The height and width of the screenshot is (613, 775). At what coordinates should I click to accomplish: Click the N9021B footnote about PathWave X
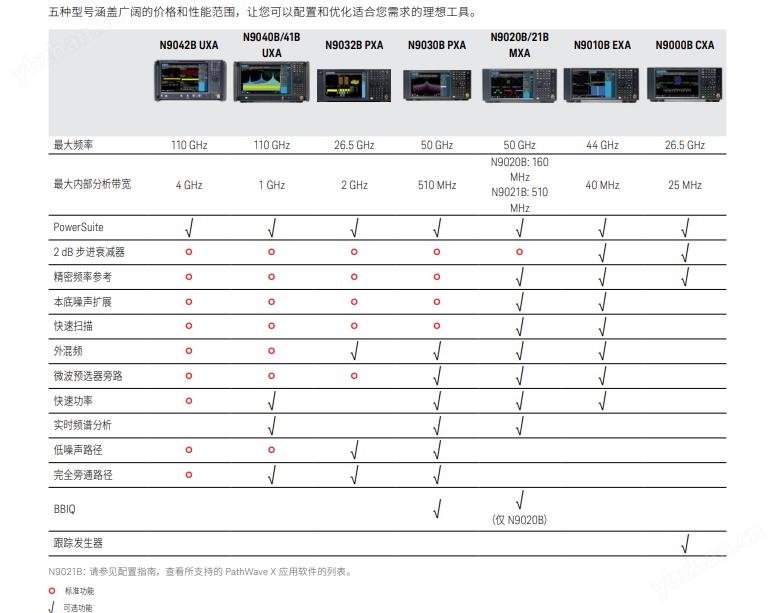pos(201,571)
